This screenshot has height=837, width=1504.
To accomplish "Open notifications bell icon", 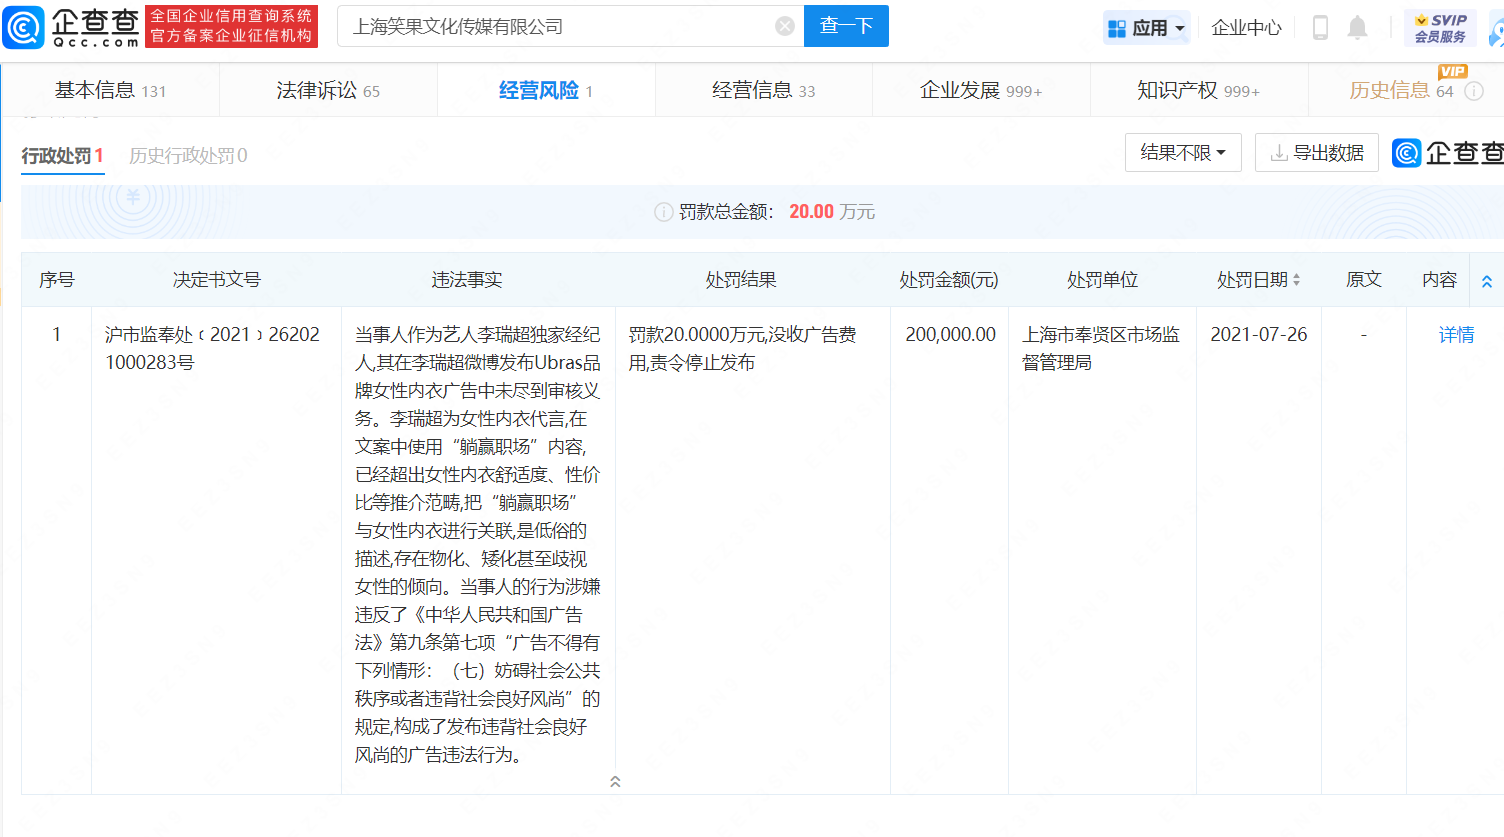I will 1357,28.
